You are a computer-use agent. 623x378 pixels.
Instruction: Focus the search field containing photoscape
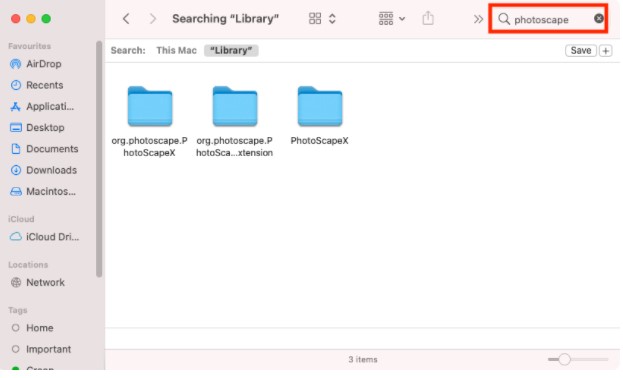(548, 19)
